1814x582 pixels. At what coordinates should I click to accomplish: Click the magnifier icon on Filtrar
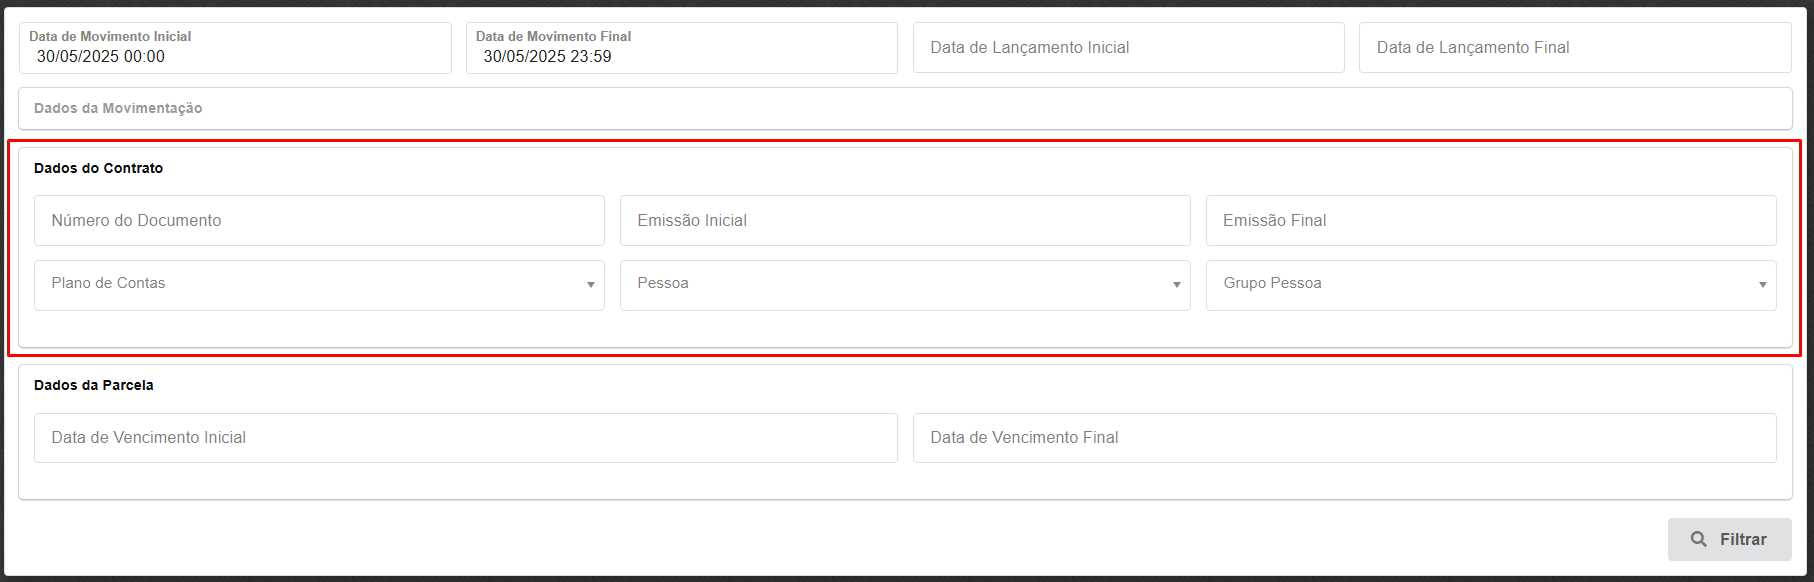1698,539
